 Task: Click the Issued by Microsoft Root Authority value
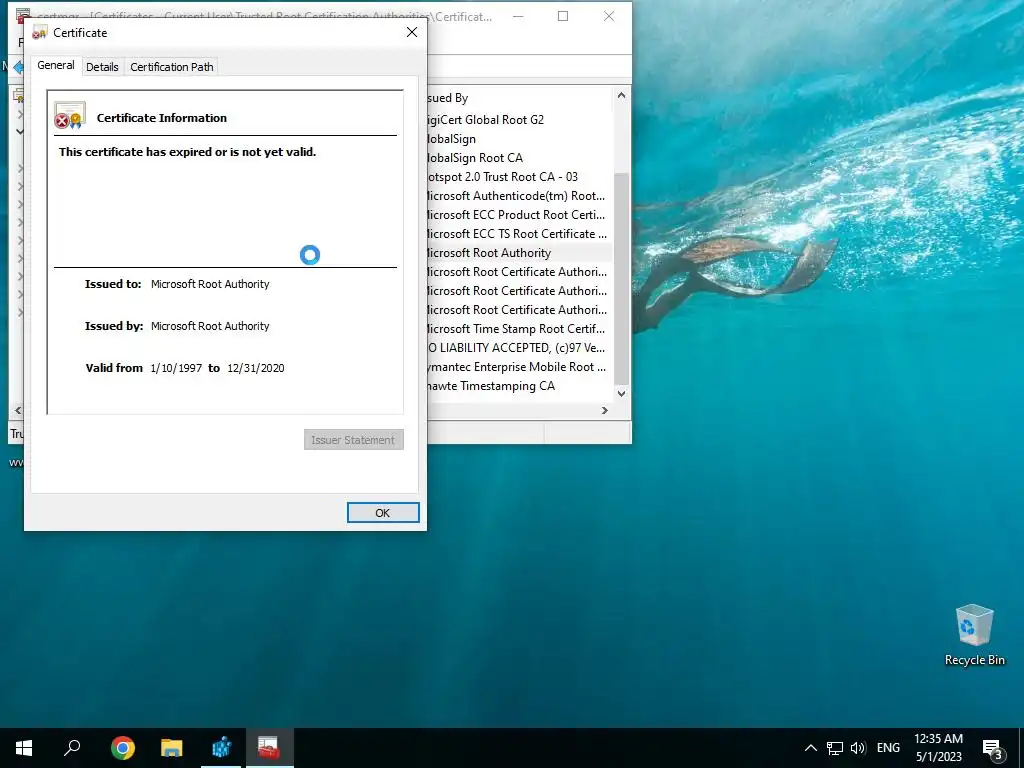coord(210,326)
